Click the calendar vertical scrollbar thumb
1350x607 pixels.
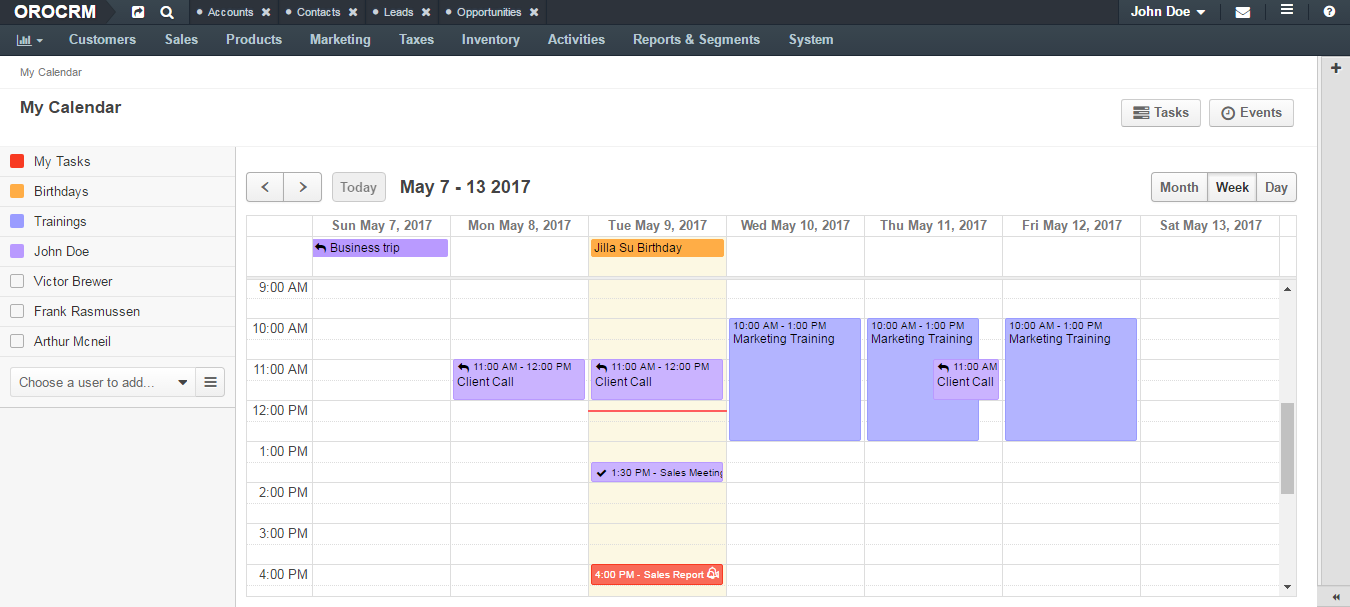tap(1287, 448)
